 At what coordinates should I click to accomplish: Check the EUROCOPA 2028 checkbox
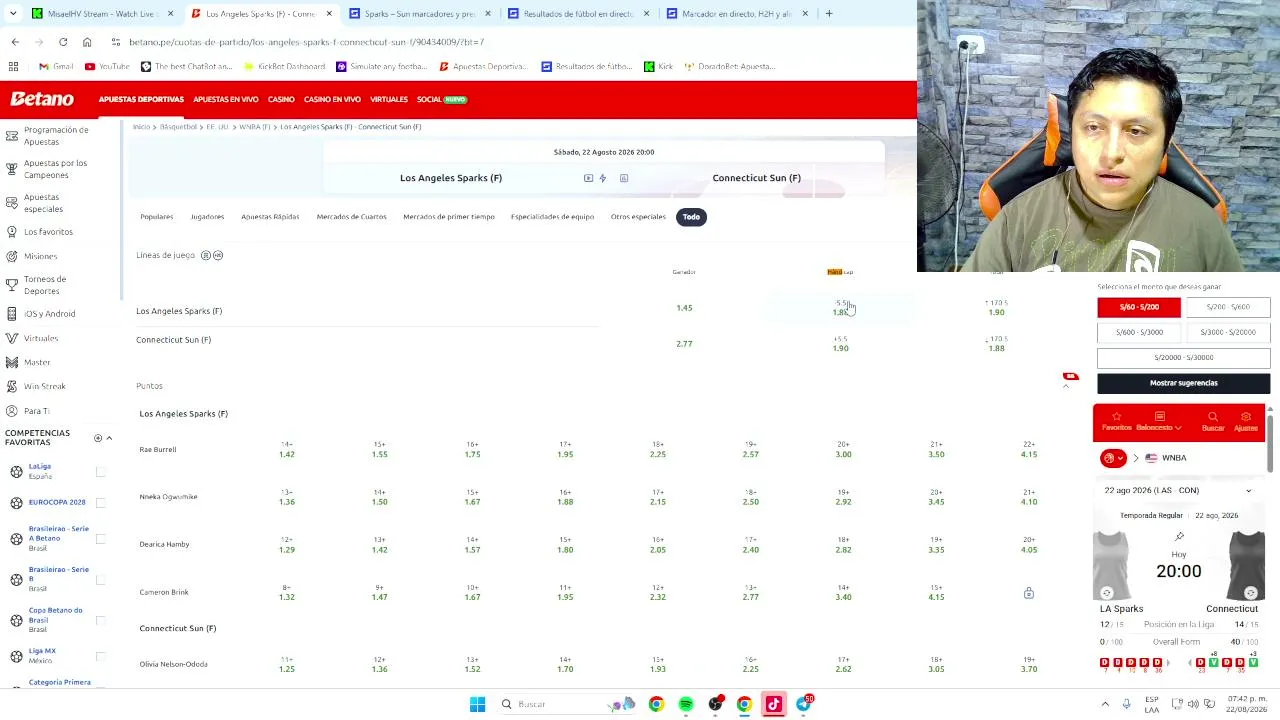[100, 502]
